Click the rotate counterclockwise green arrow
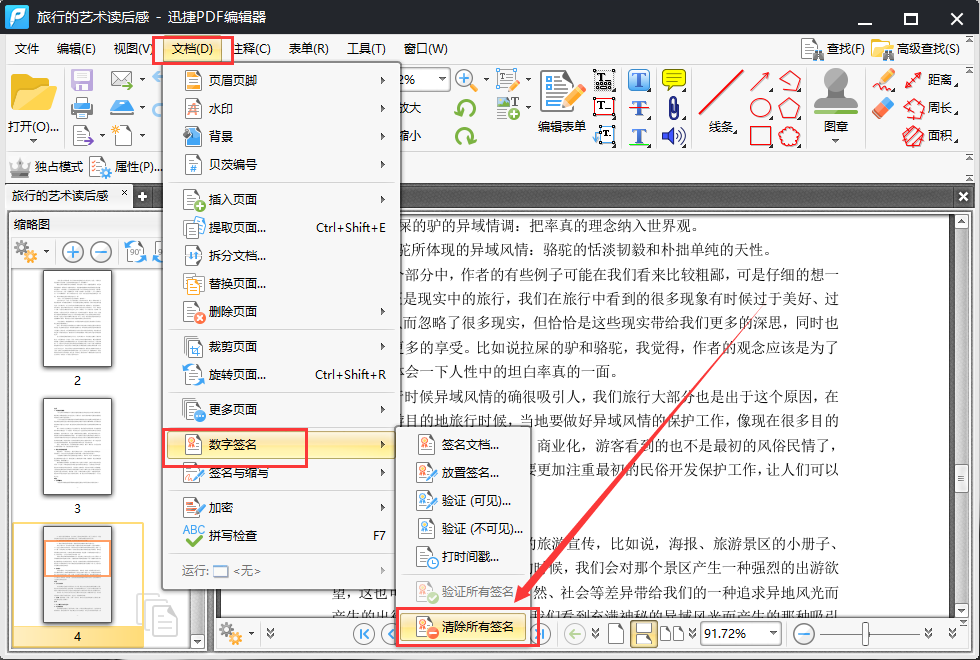 [465, 108]
